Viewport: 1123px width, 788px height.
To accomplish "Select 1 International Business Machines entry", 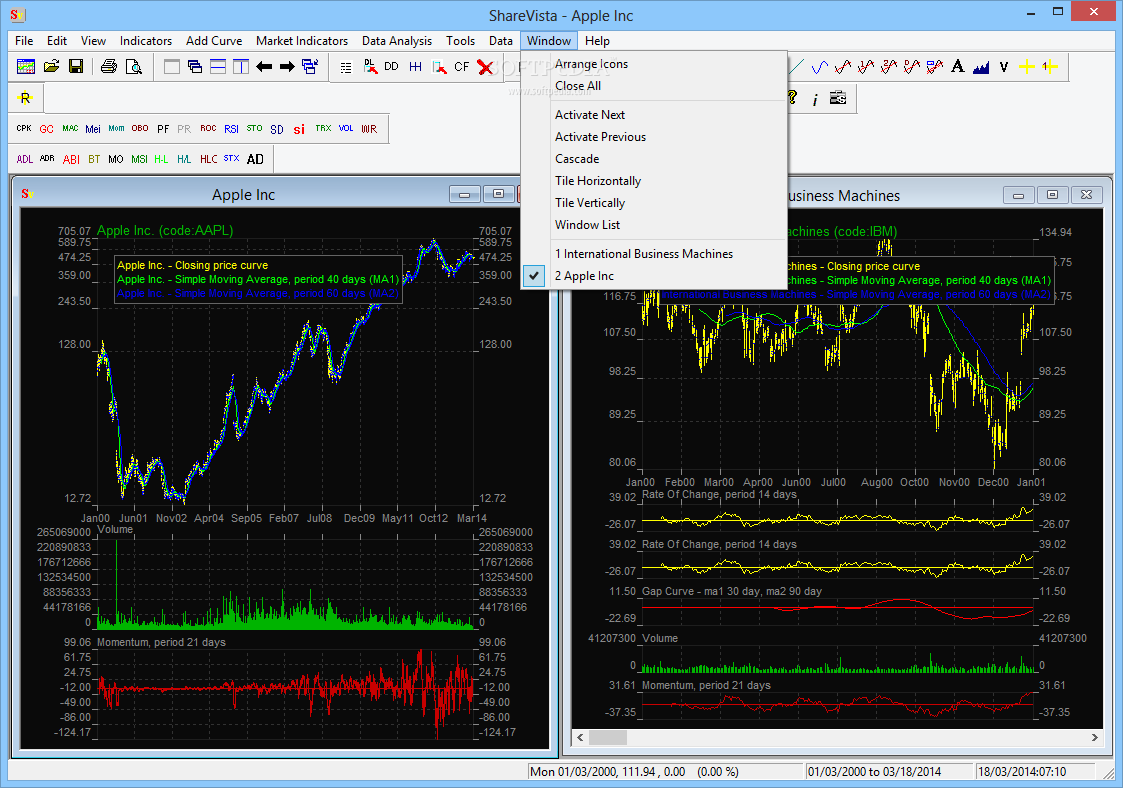I will 654,254.
